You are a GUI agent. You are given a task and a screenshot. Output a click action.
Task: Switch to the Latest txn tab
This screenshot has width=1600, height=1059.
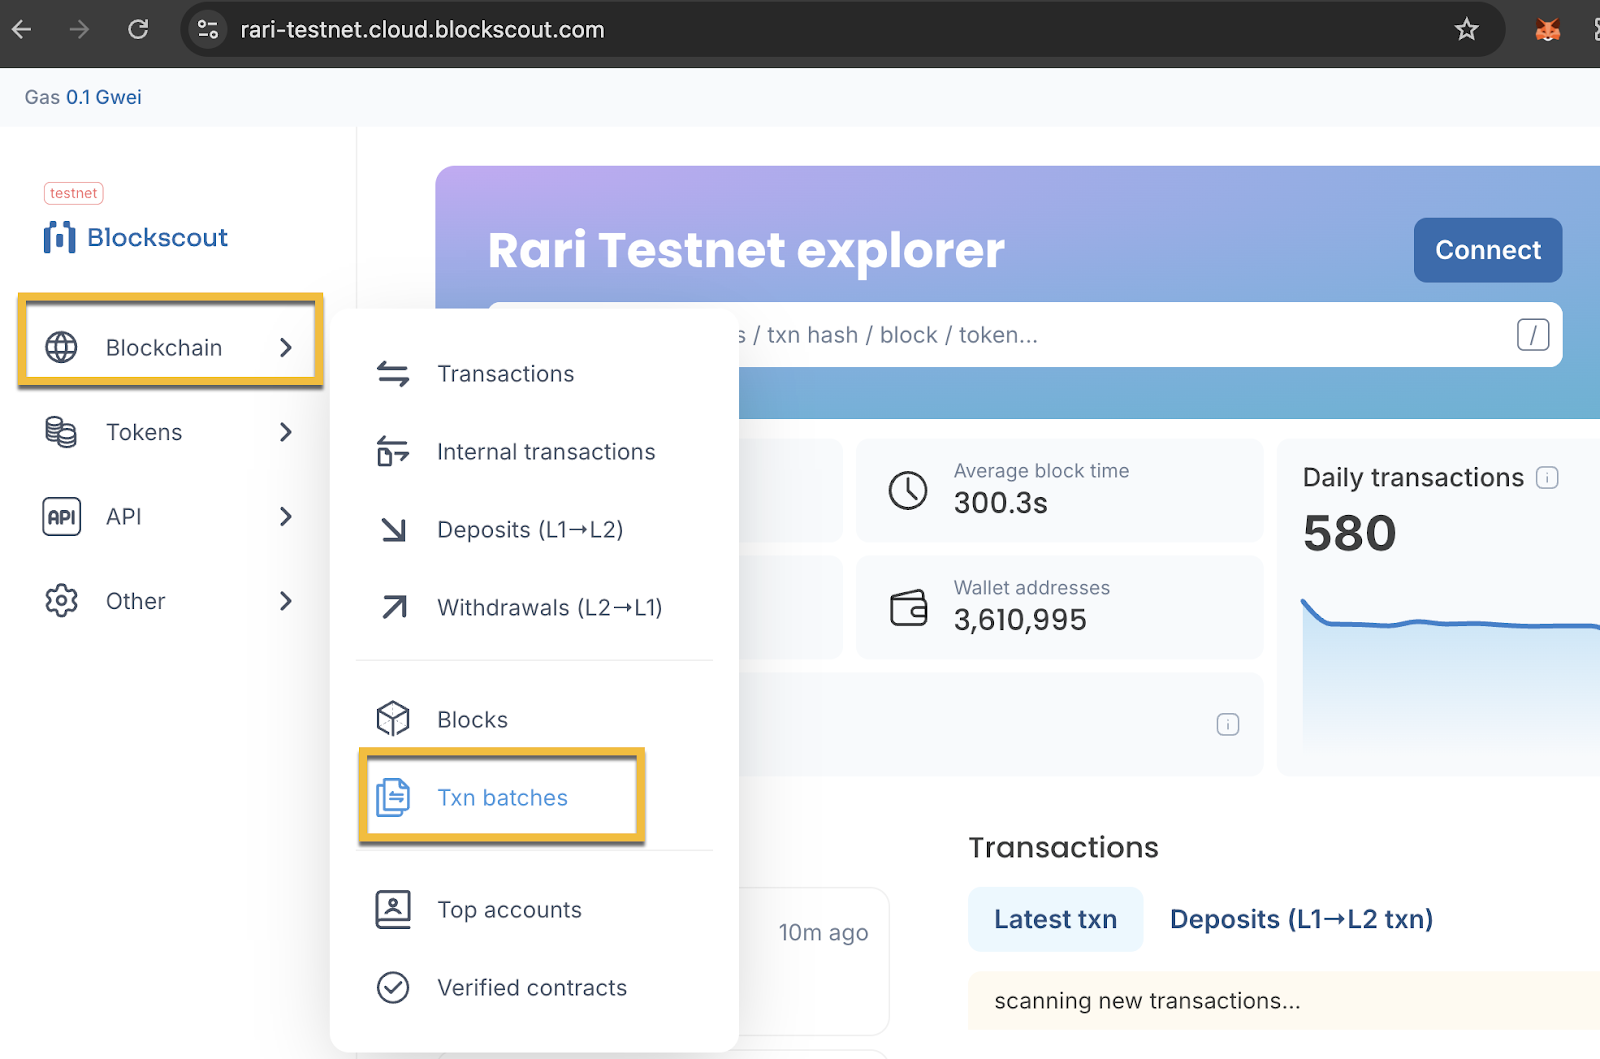[x=1055, y=919]
